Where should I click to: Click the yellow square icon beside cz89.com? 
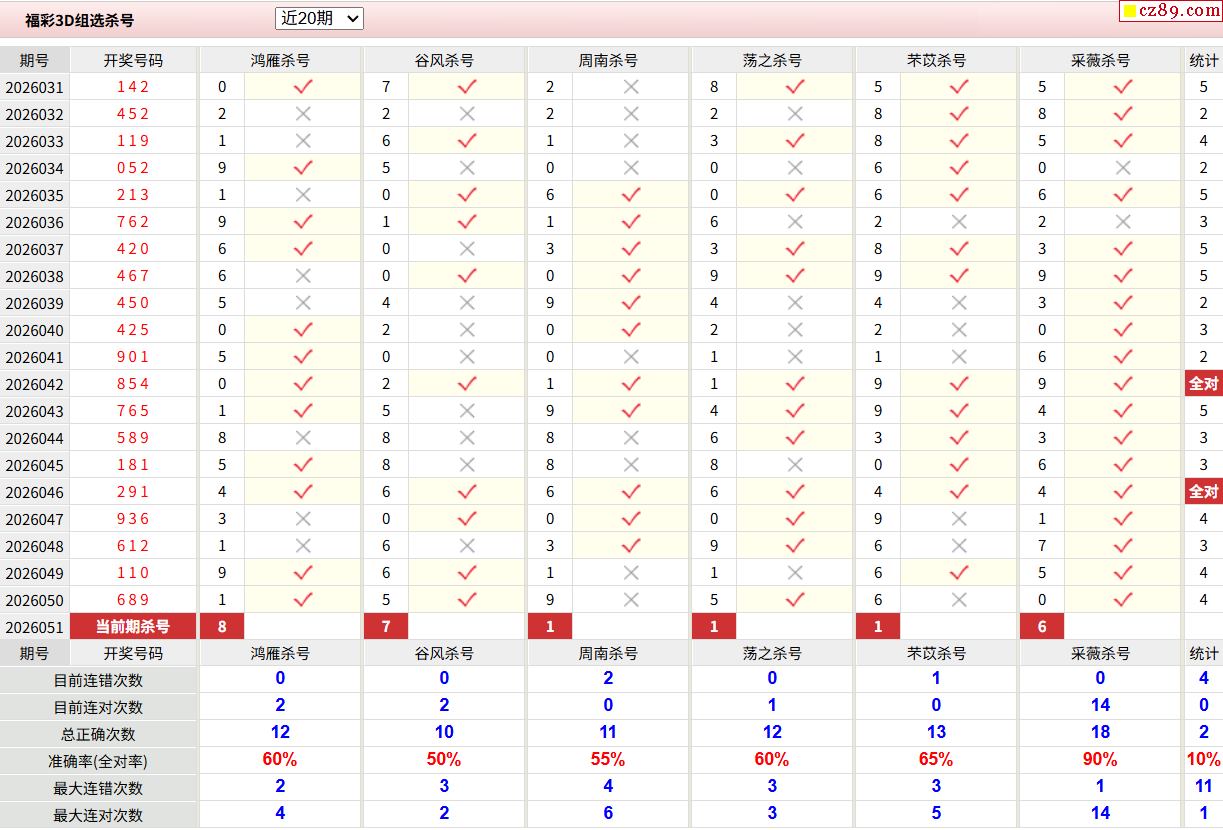pos(1129,12)
